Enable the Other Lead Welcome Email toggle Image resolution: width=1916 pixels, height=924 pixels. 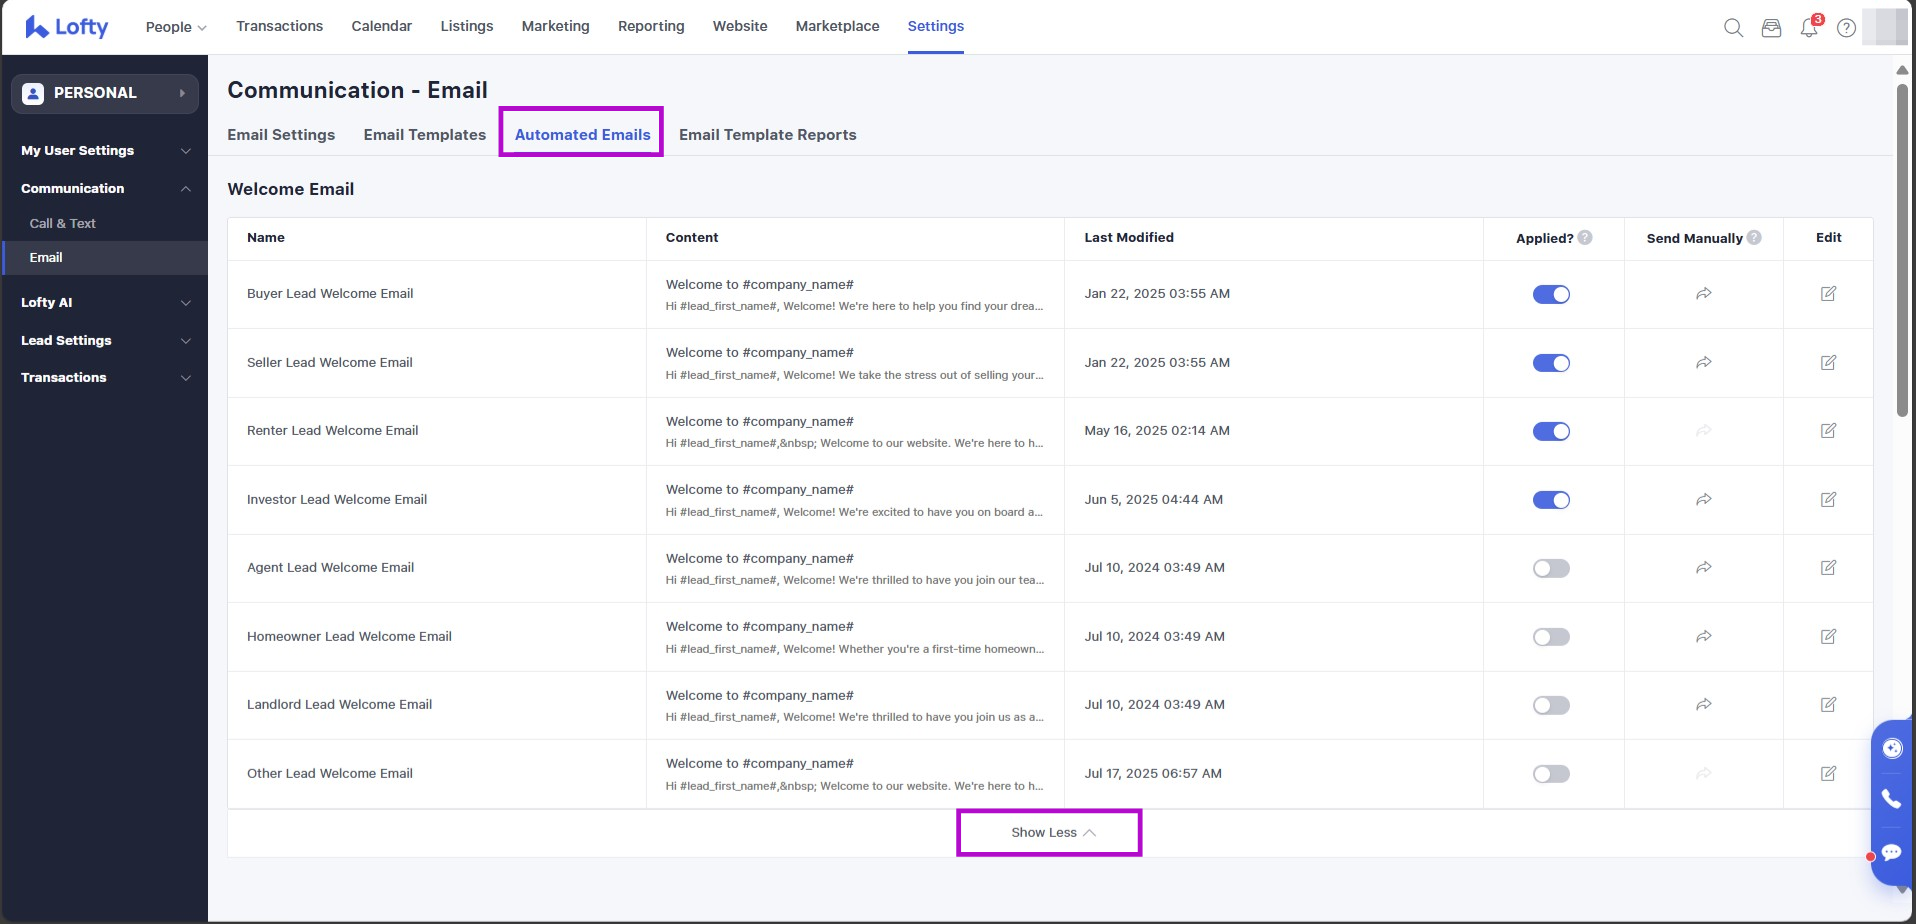pos(1551,774)
